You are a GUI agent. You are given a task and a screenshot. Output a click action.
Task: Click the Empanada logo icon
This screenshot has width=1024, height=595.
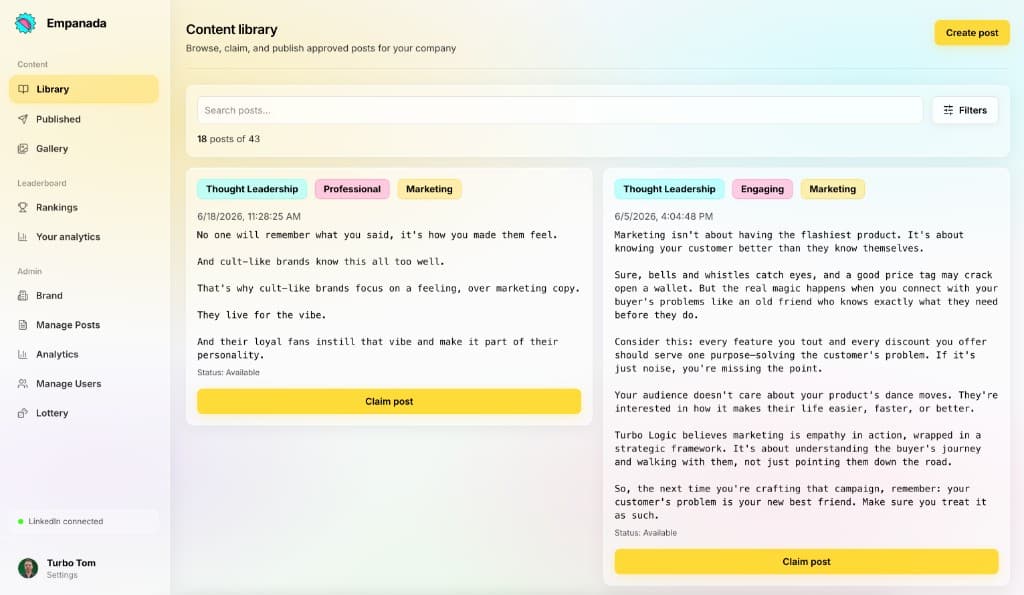tap(25, 24)
